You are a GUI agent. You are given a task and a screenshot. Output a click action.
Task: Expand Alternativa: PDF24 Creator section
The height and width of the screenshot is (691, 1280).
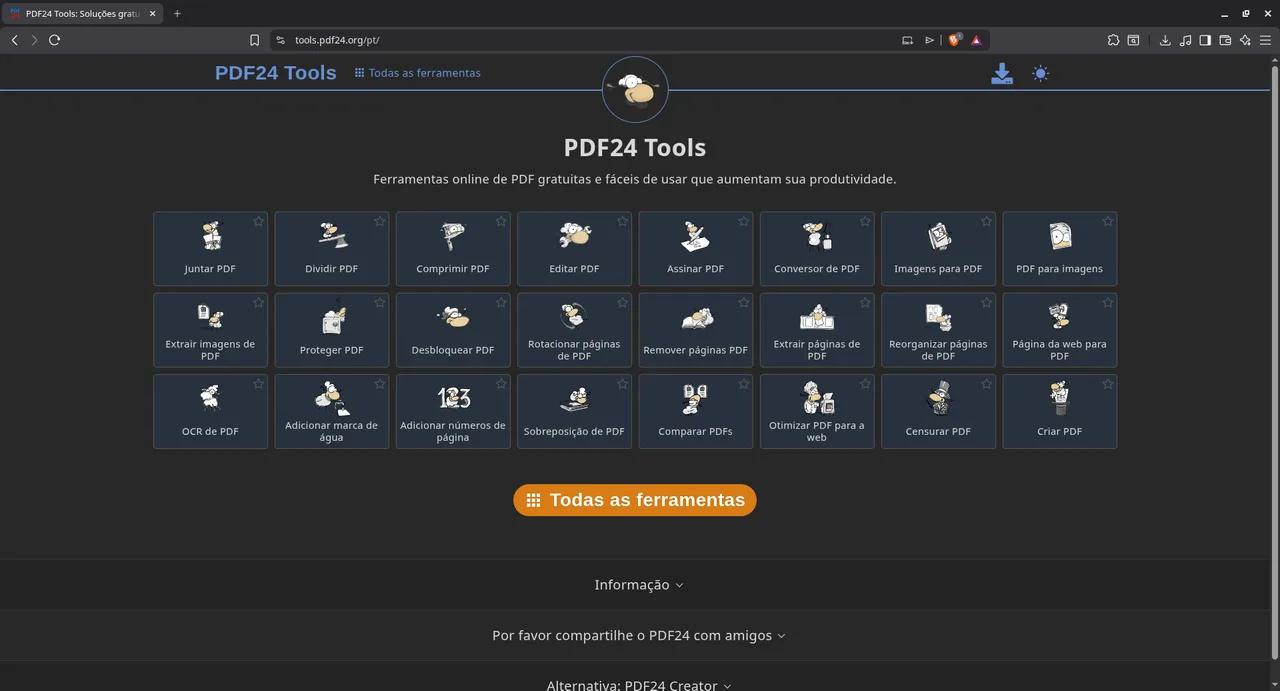[639, 685]
